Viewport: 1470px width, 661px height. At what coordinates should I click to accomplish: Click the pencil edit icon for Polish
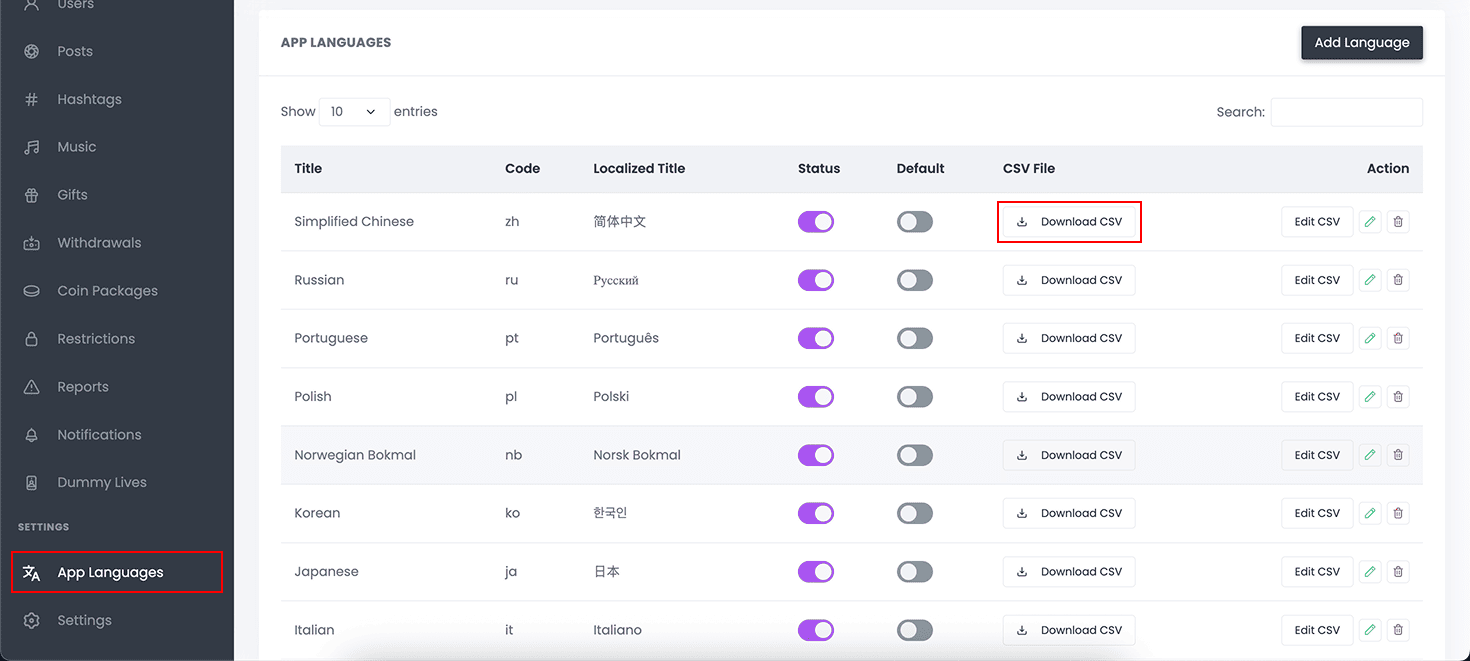[x=1370, y=397]
